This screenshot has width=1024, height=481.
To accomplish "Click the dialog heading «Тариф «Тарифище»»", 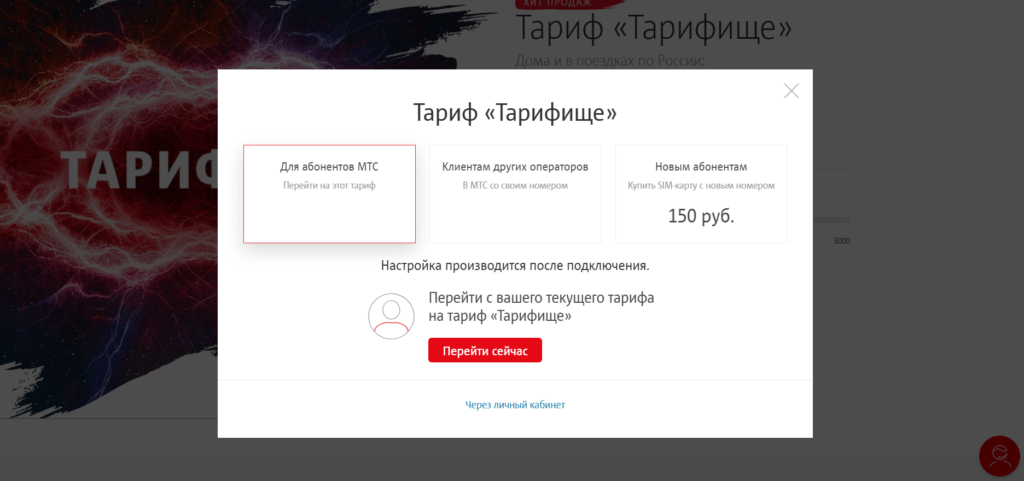I will click(x=515, y=112).
